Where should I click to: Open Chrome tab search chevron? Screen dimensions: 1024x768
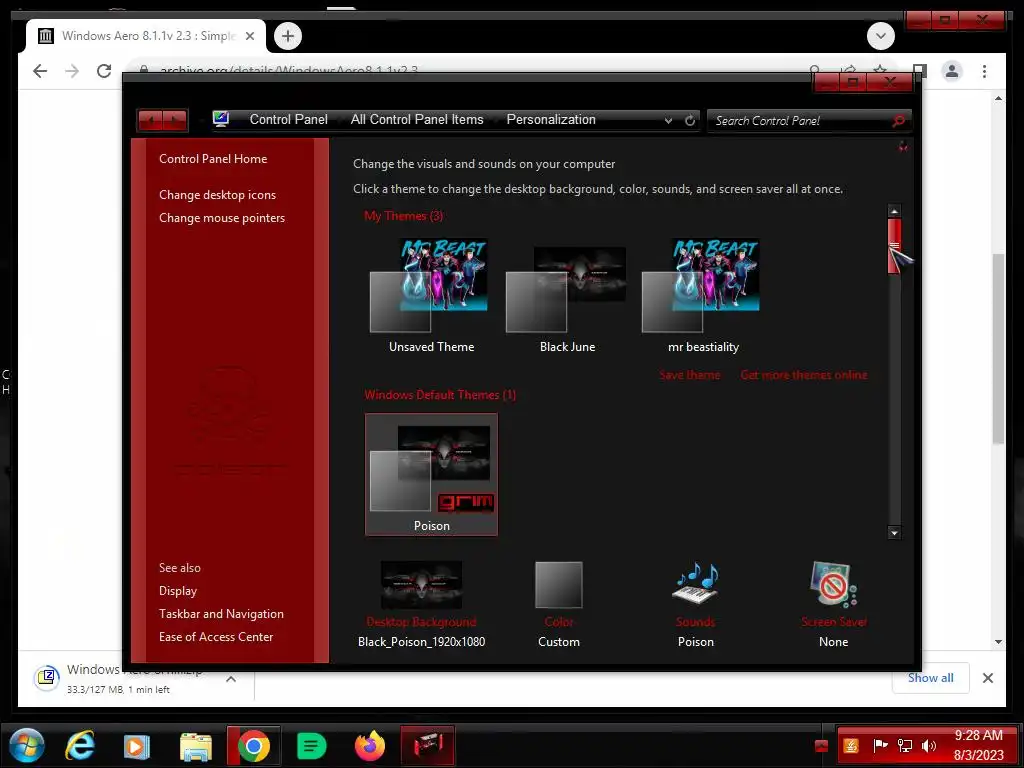(880, 36)
